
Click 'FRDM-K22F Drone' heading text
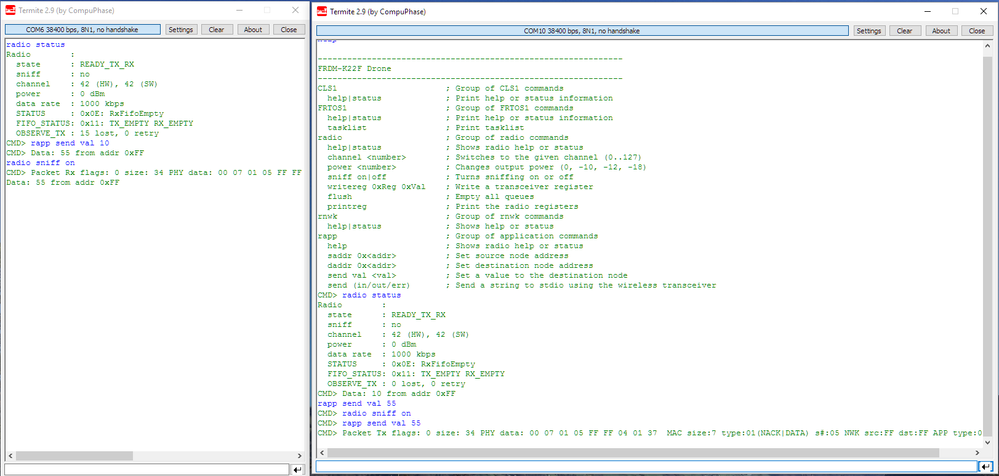[x=354, y=68]
